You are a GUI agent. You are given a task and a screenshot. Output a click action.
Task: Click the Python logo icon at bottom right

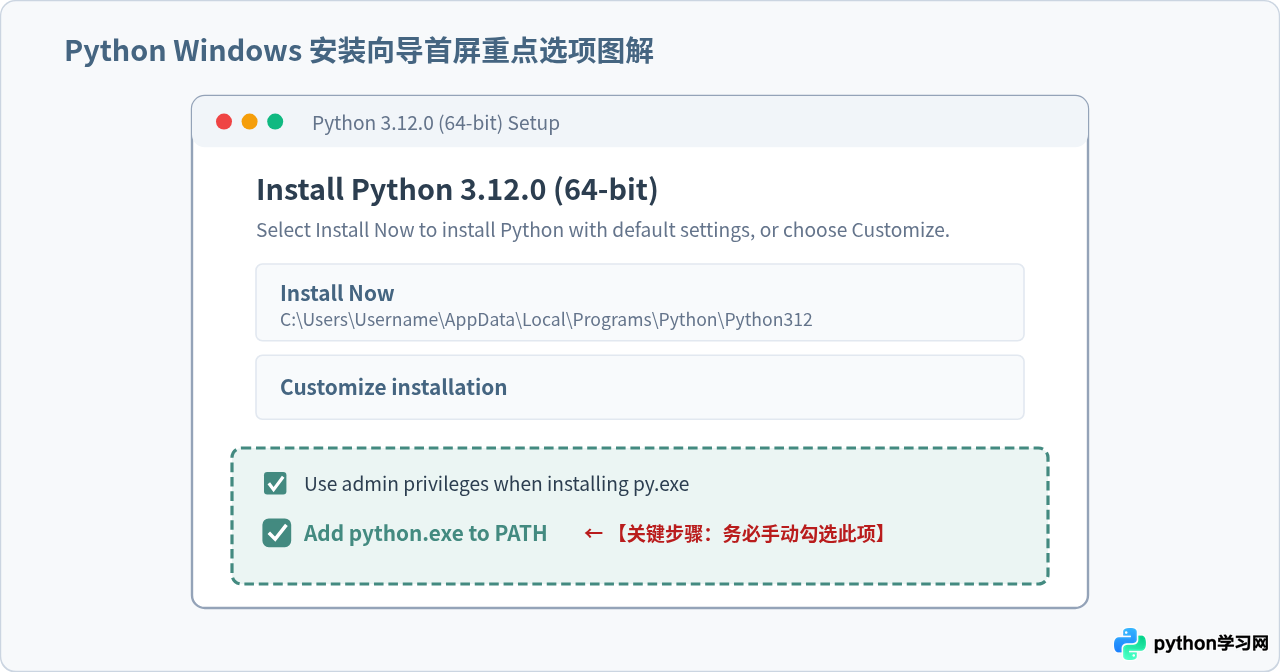pyautogui.click(x=1130, y=643)
